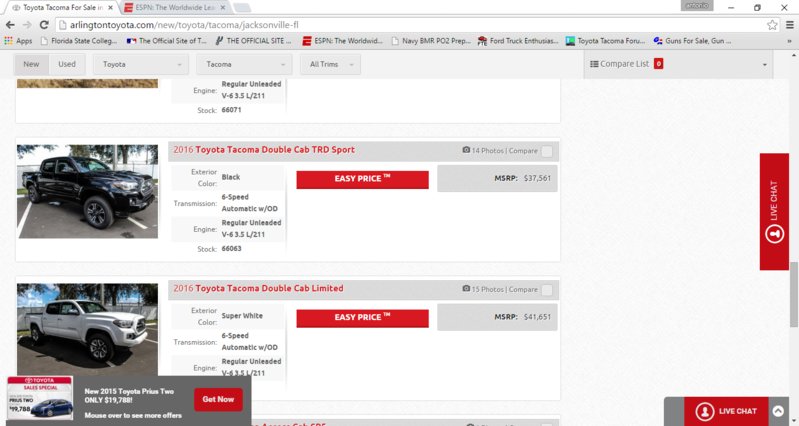Open THE OFFICIAL SITE bookmark
799x426 pixels.
pos(253,41)
